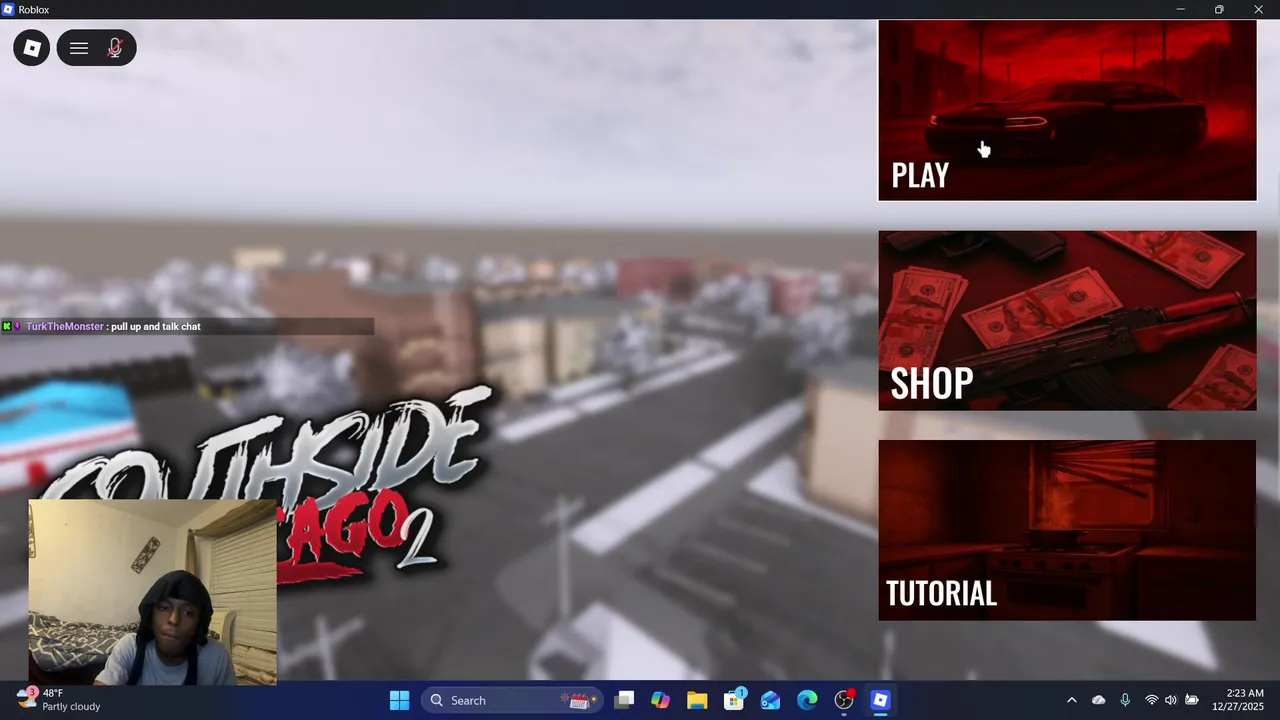Open the Windows Start menu
Screen dimensions: 1280x720
[x=399, y=700]
